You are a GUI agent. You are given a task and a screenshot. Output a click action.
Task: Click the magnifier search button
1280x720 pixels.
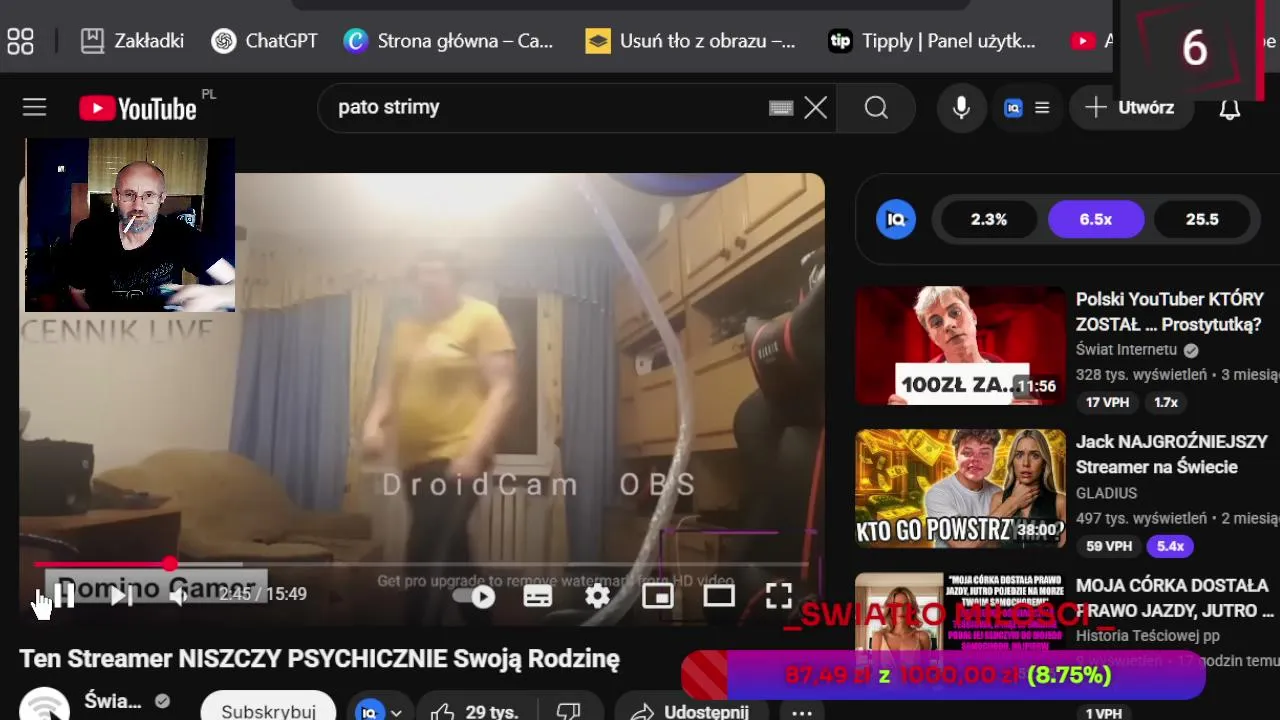[x=876, y=108]
